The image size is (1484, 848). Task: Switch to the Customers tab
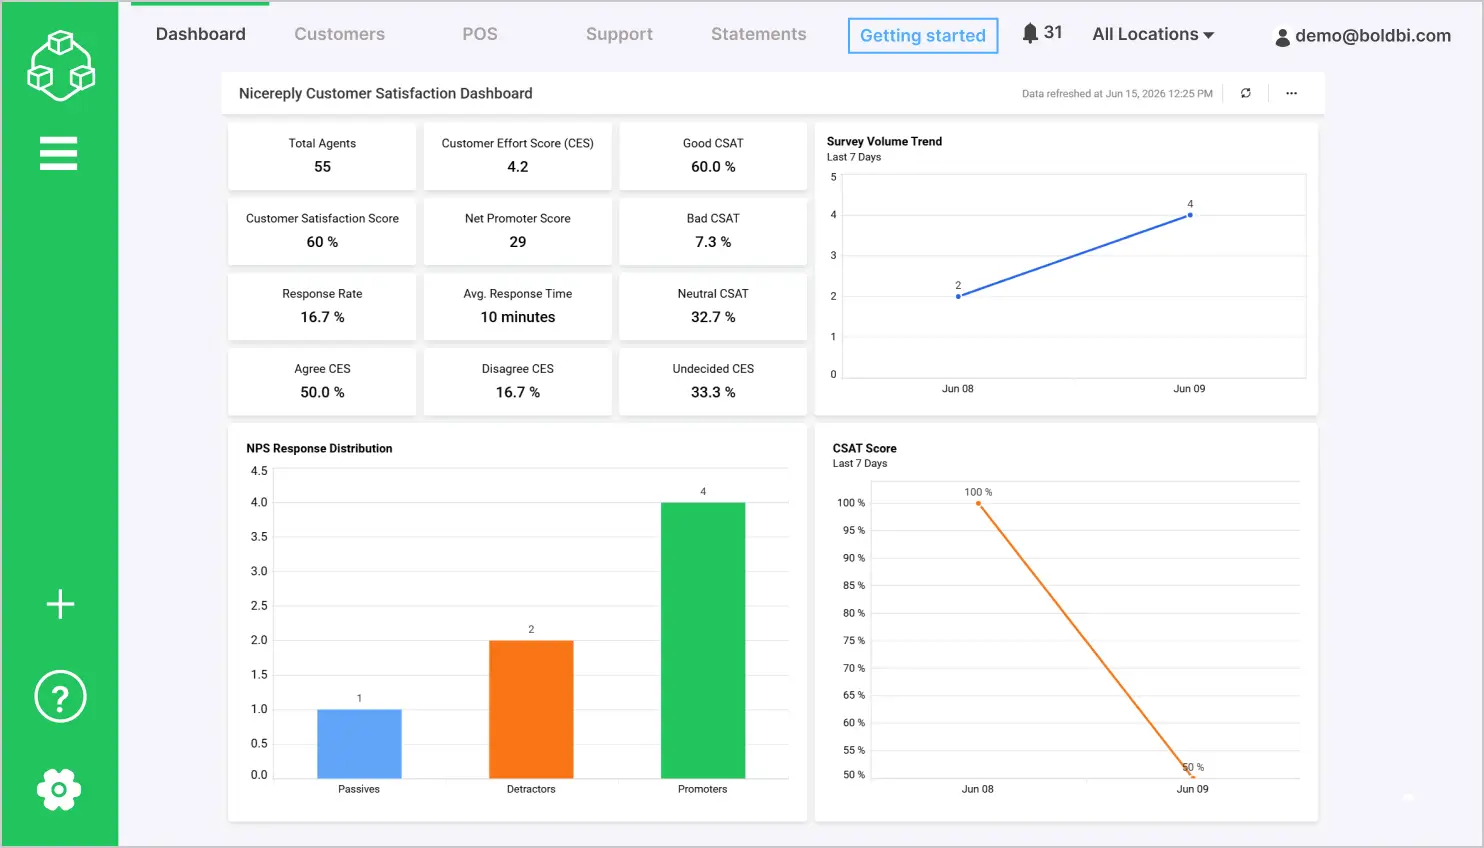point(339,34)
